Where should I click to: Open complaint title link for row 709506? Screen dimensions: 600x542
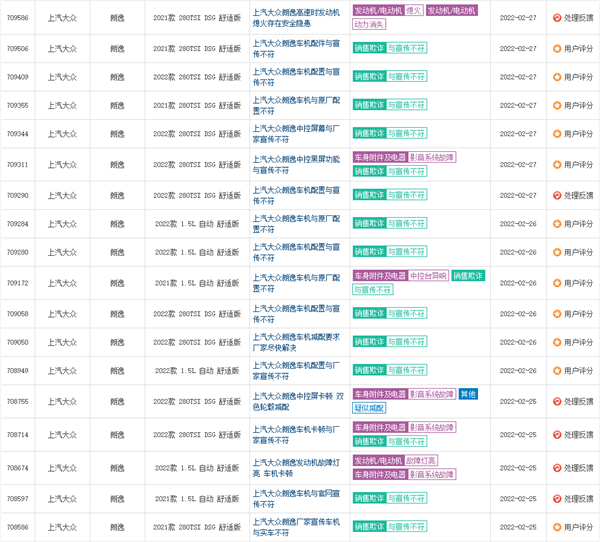(296, 49)
